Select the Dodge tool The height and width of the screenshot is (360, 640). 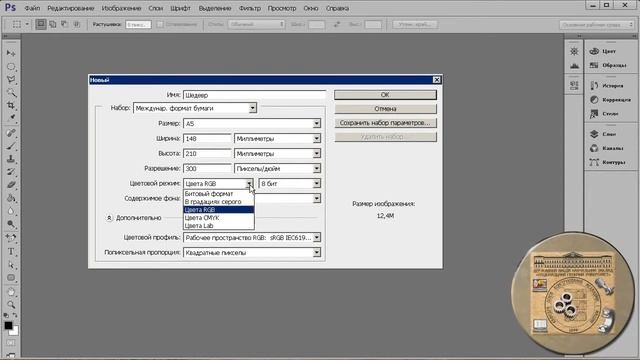click(11, 224)
